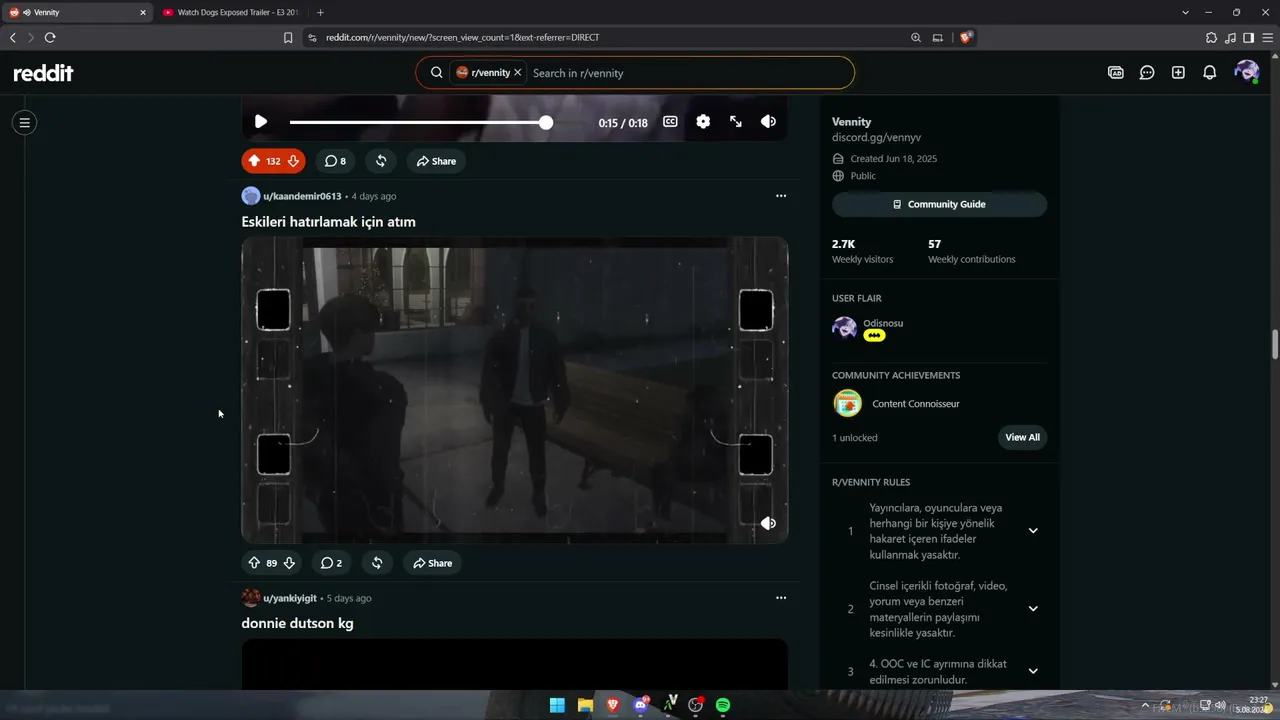Open the 'donnie dutson kg' post
Image resolution: width=1280 pixels, height=720 pixels.
pyautogui.click(x=297, y=623)
